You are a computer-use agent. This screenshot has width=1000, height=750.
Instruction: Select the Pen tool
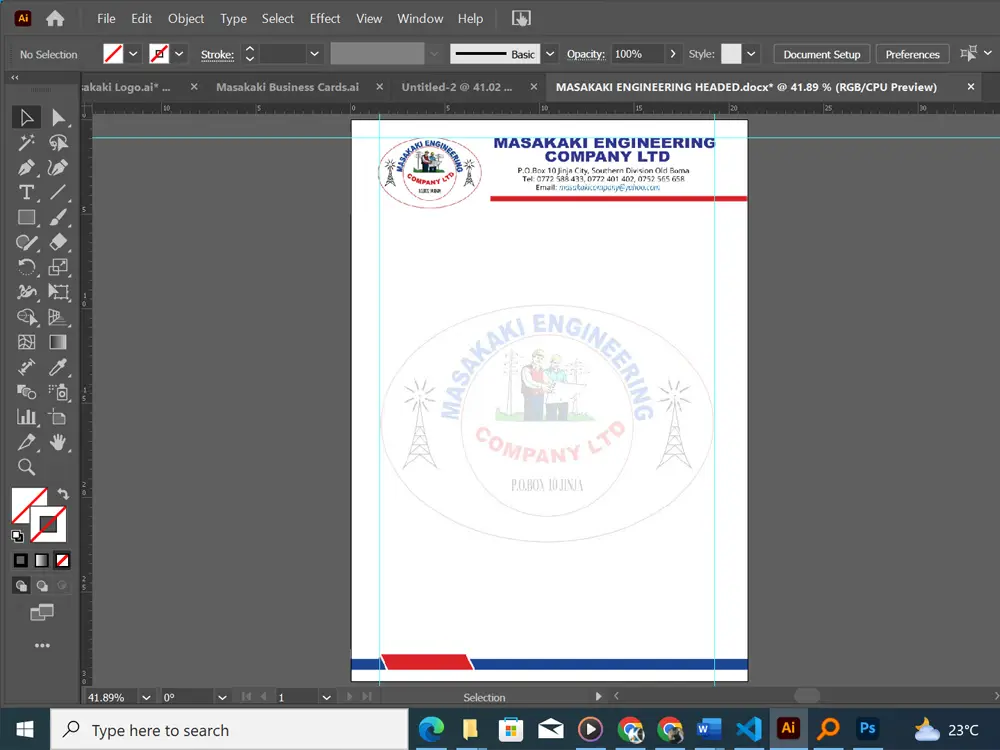(x=26, y=168)
